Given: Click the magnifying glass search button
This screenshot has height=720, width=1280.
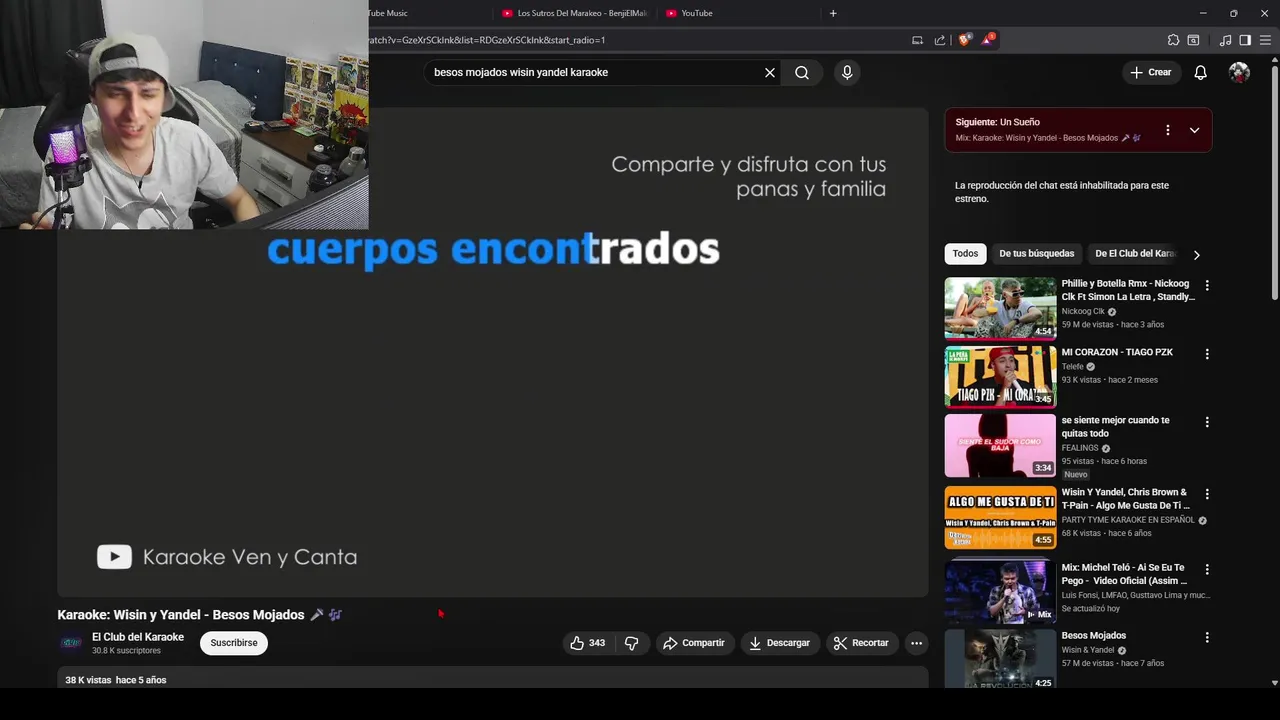Looking at the screenshot, I should point(802,72).
